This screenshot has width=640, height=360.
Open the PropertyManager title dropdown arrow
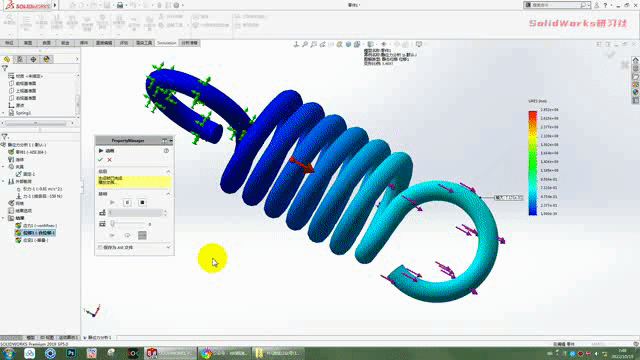click(171, 141)
